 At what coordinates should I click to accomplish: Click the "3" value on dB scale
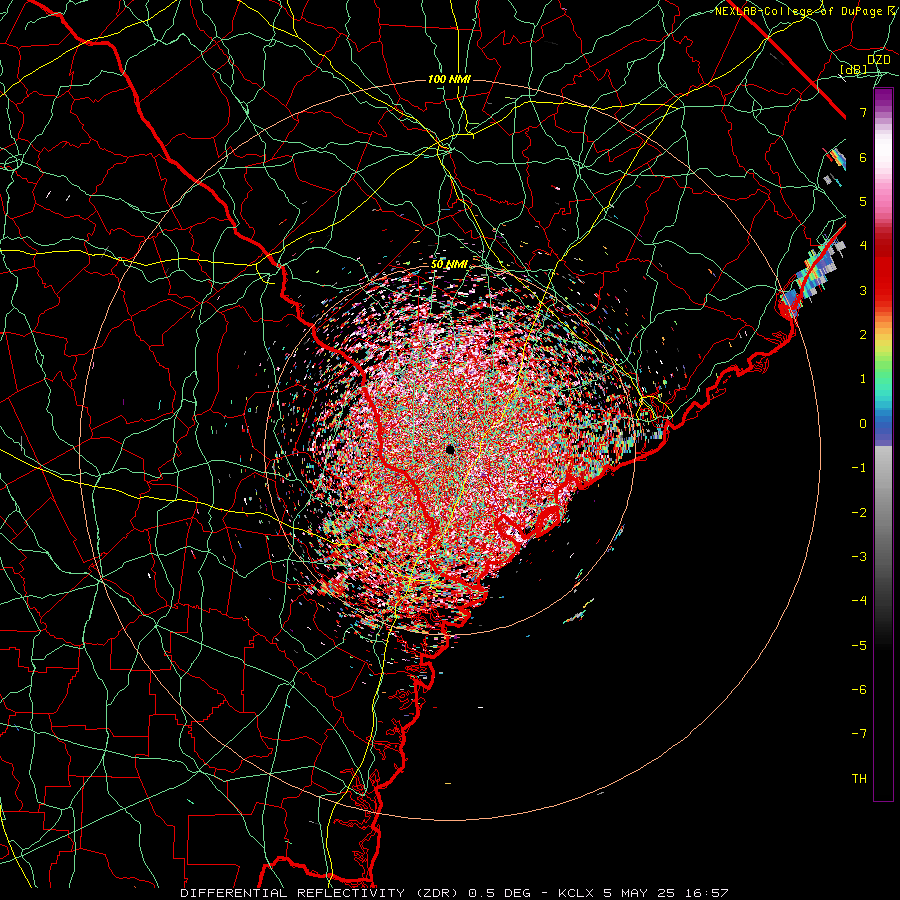[x=863, y=290]
